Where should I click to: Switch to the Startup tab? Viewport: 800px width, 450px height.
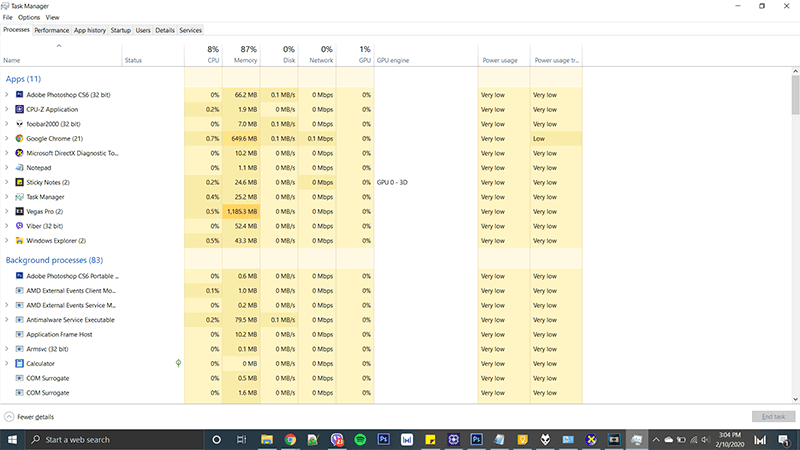(120, 30)
